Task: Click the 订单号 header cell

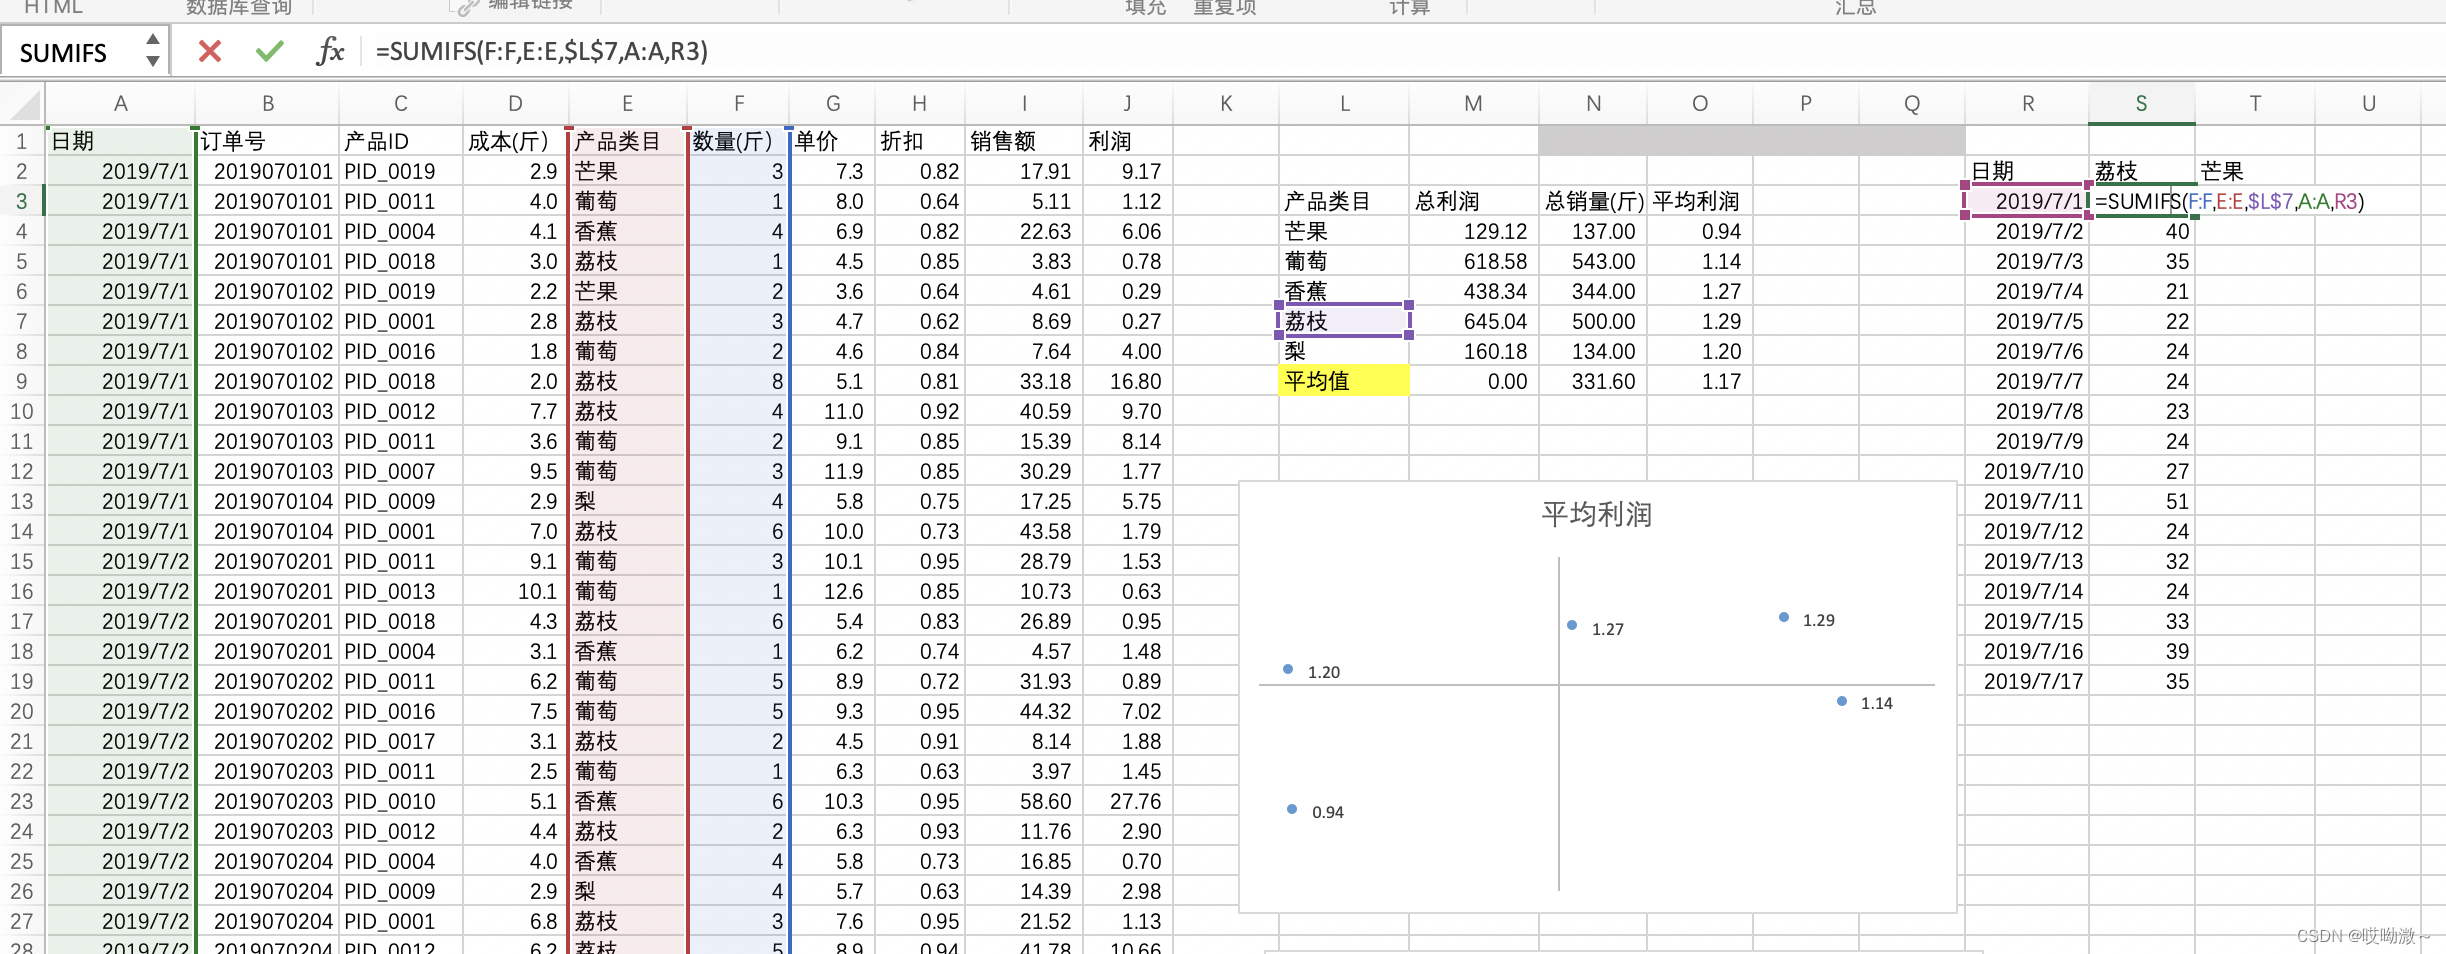Action: pyautogui.click(x=267, y=141)
